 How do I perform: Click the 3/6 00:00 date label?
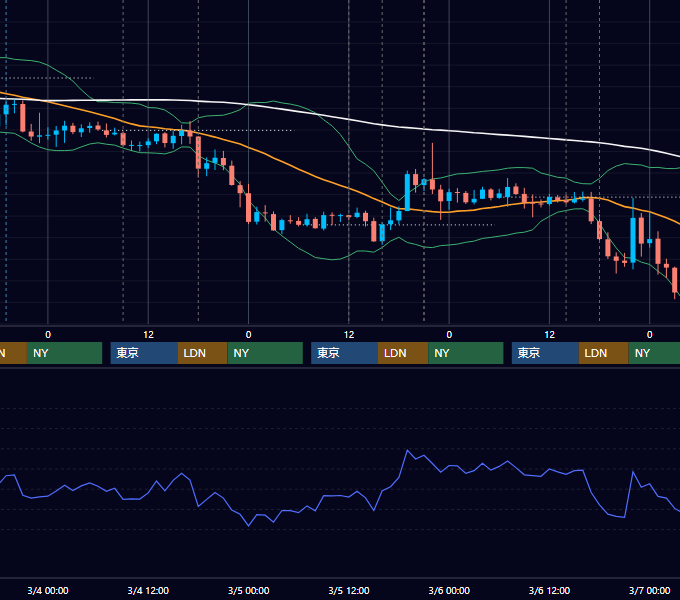(449, 590)
